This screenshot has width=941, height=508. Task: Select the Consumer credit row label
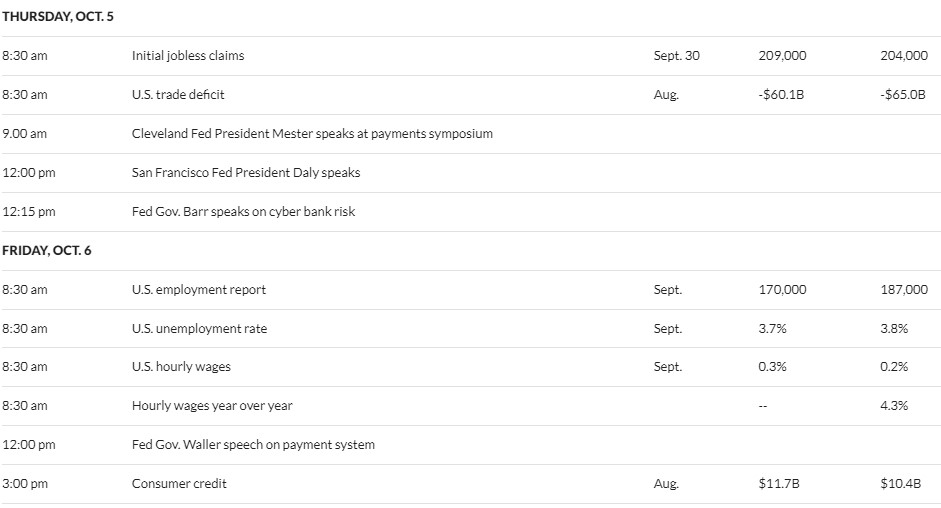point(179,484)
